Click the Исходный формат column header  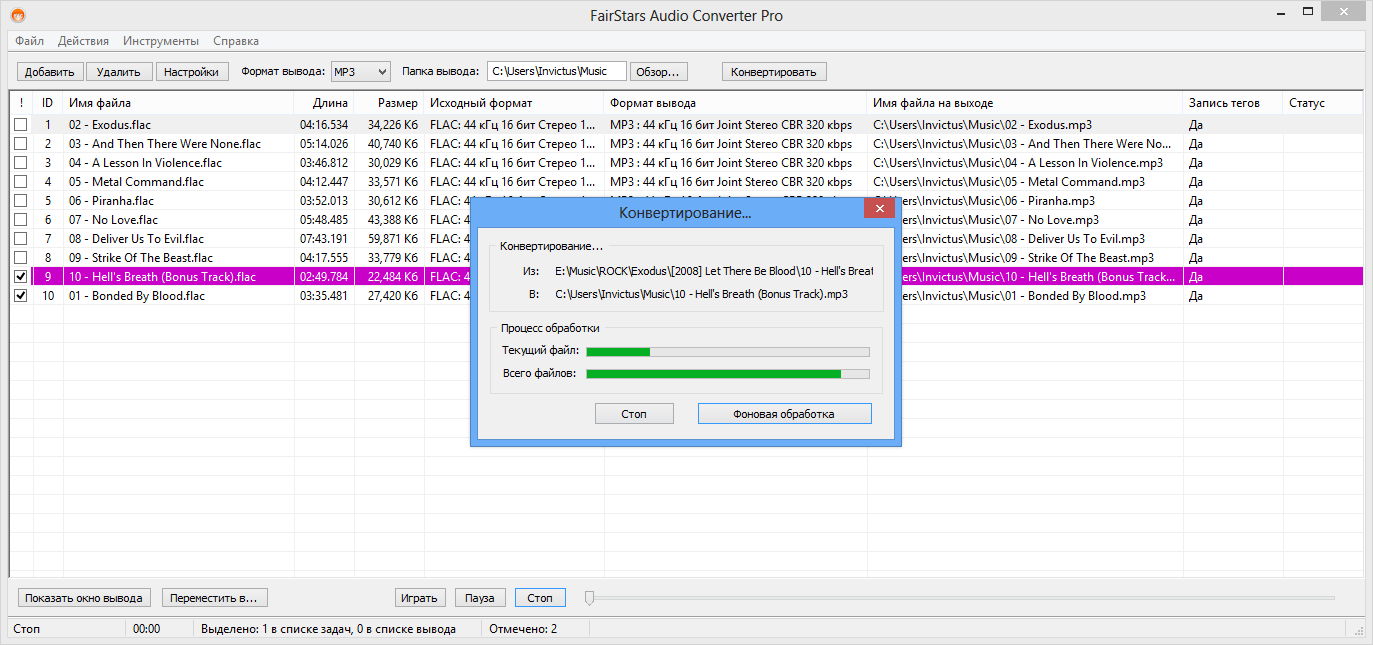tap(514, 103)
